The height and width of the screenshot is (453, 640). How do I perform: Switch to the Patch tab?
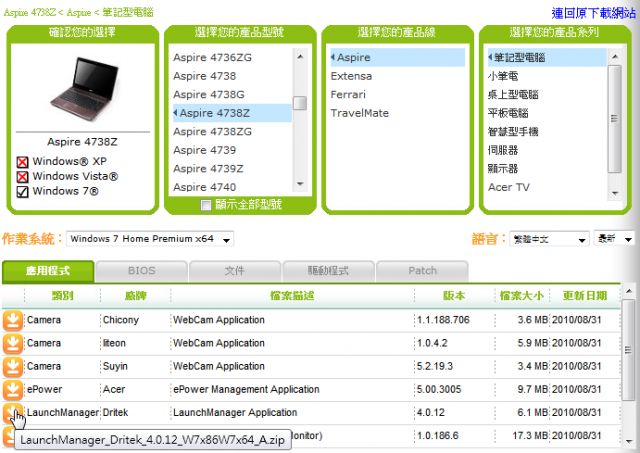tap(422, 271)
